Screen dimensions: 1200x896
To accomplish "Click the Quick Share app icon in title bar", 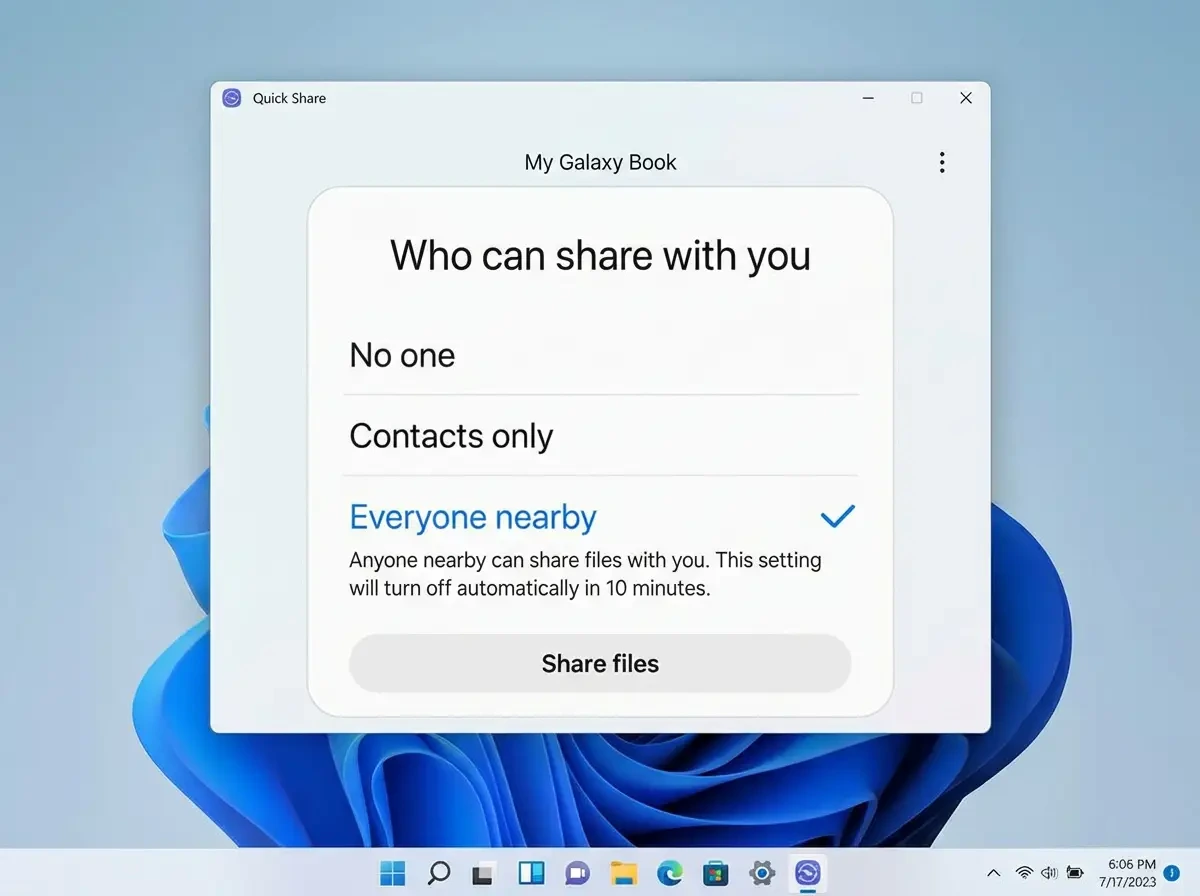I will 232,98.
